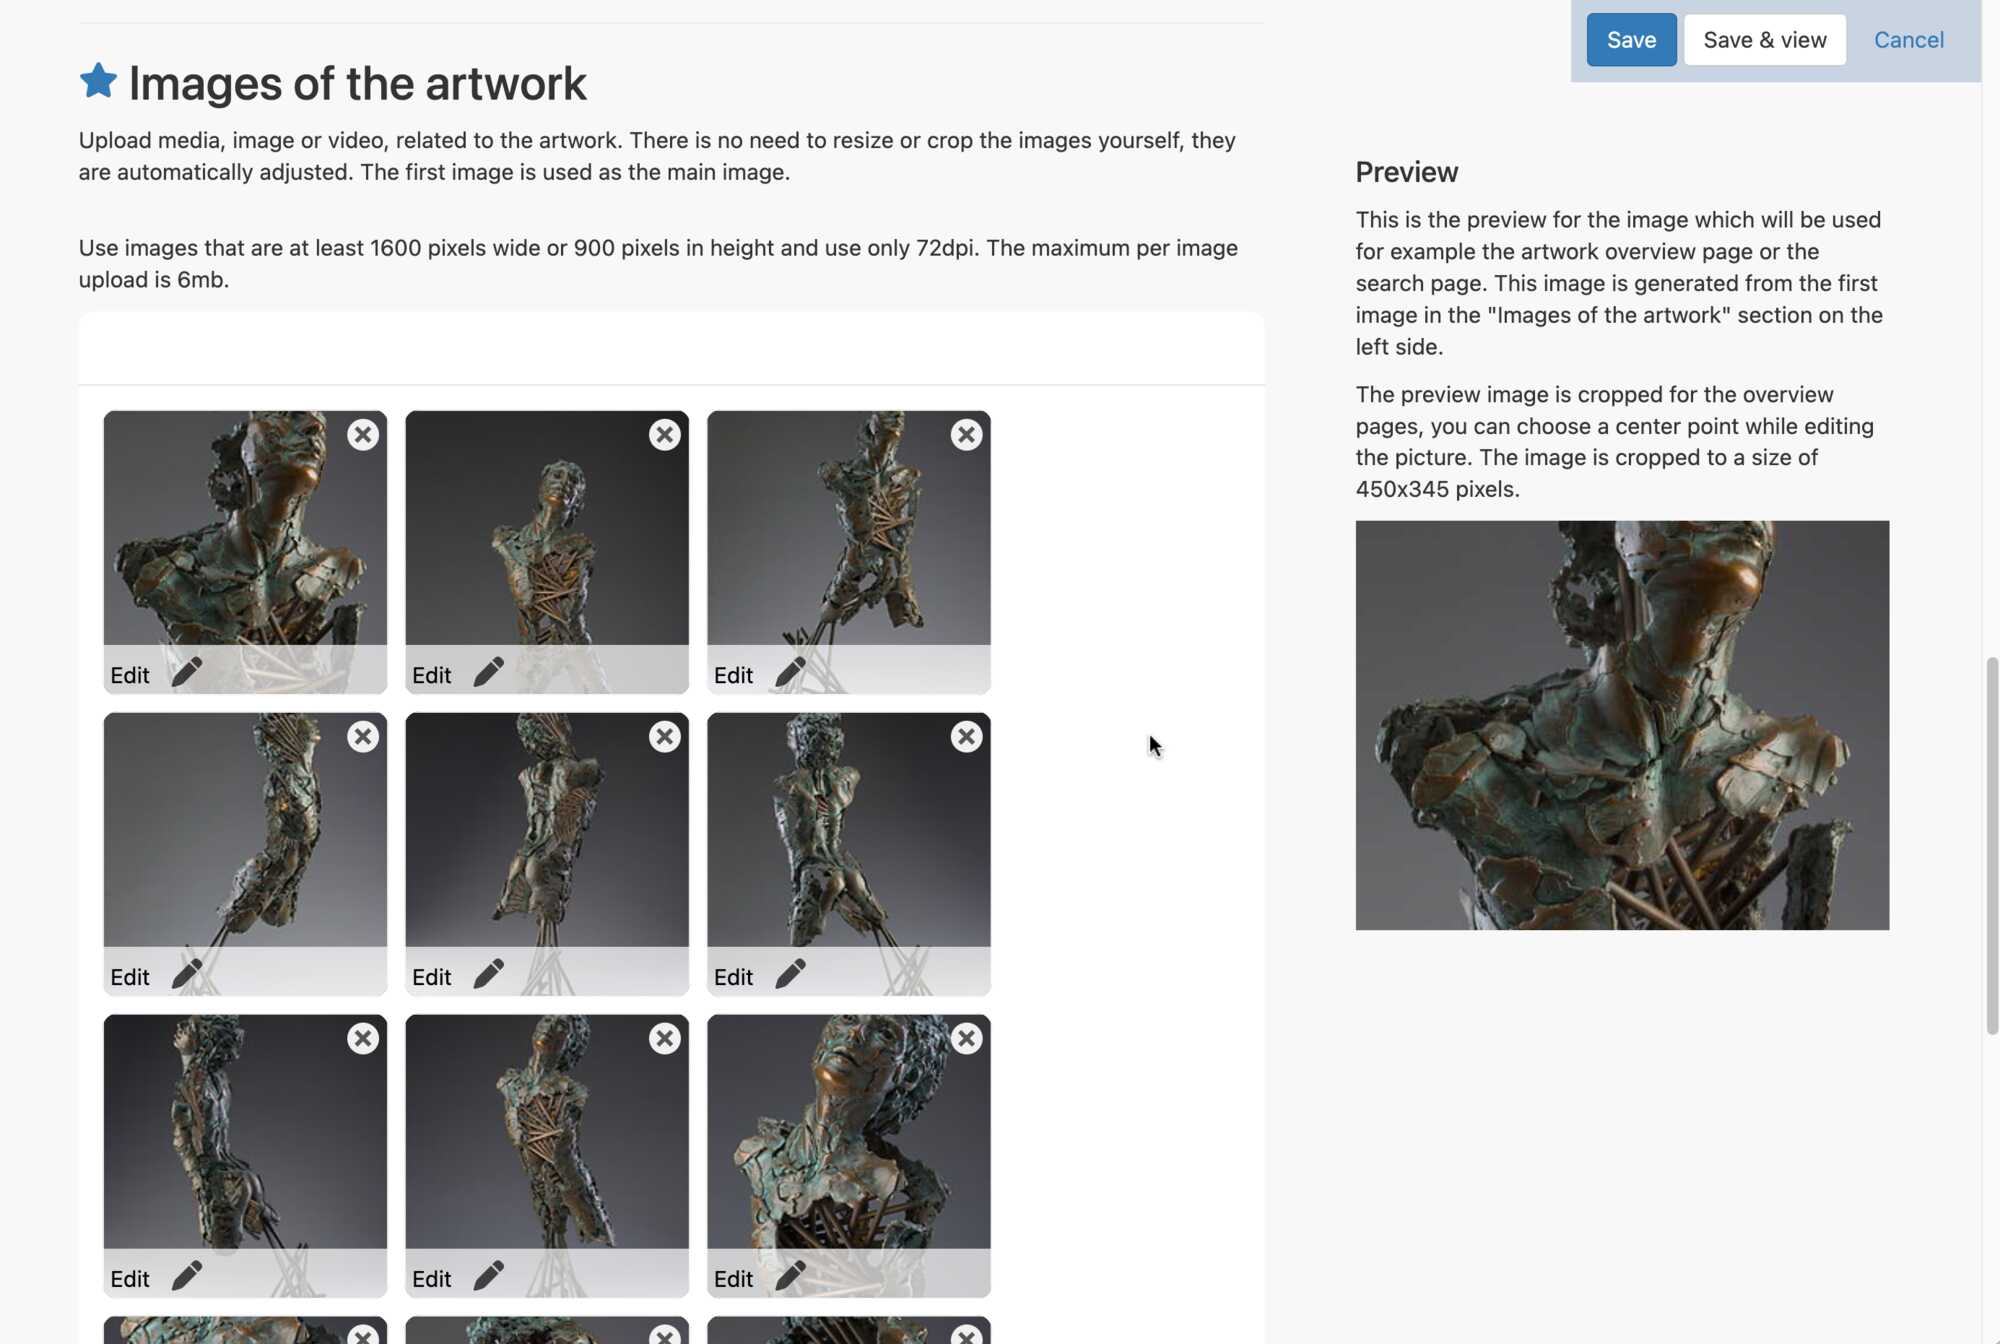Remove the first artwork image thumbnail
This screenshot has width=2000, height=1344.
coord(363,435)
